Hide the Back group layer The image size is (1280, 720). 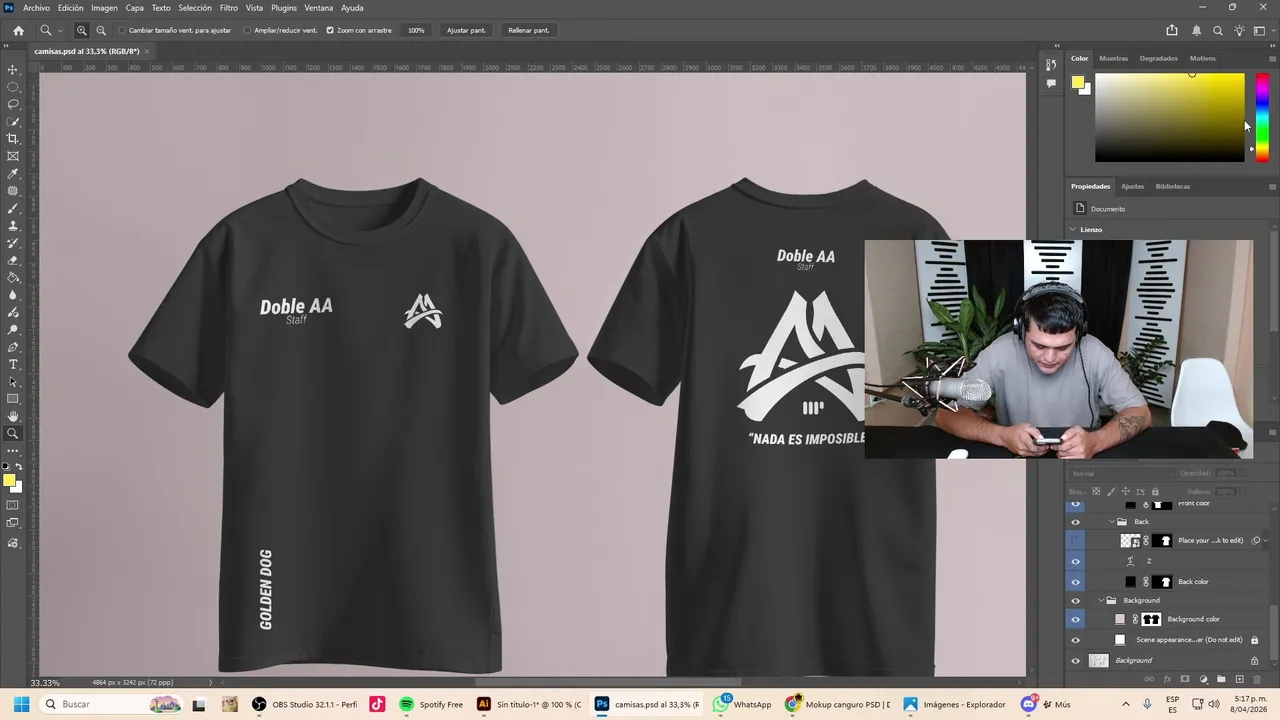[1076, 522]
